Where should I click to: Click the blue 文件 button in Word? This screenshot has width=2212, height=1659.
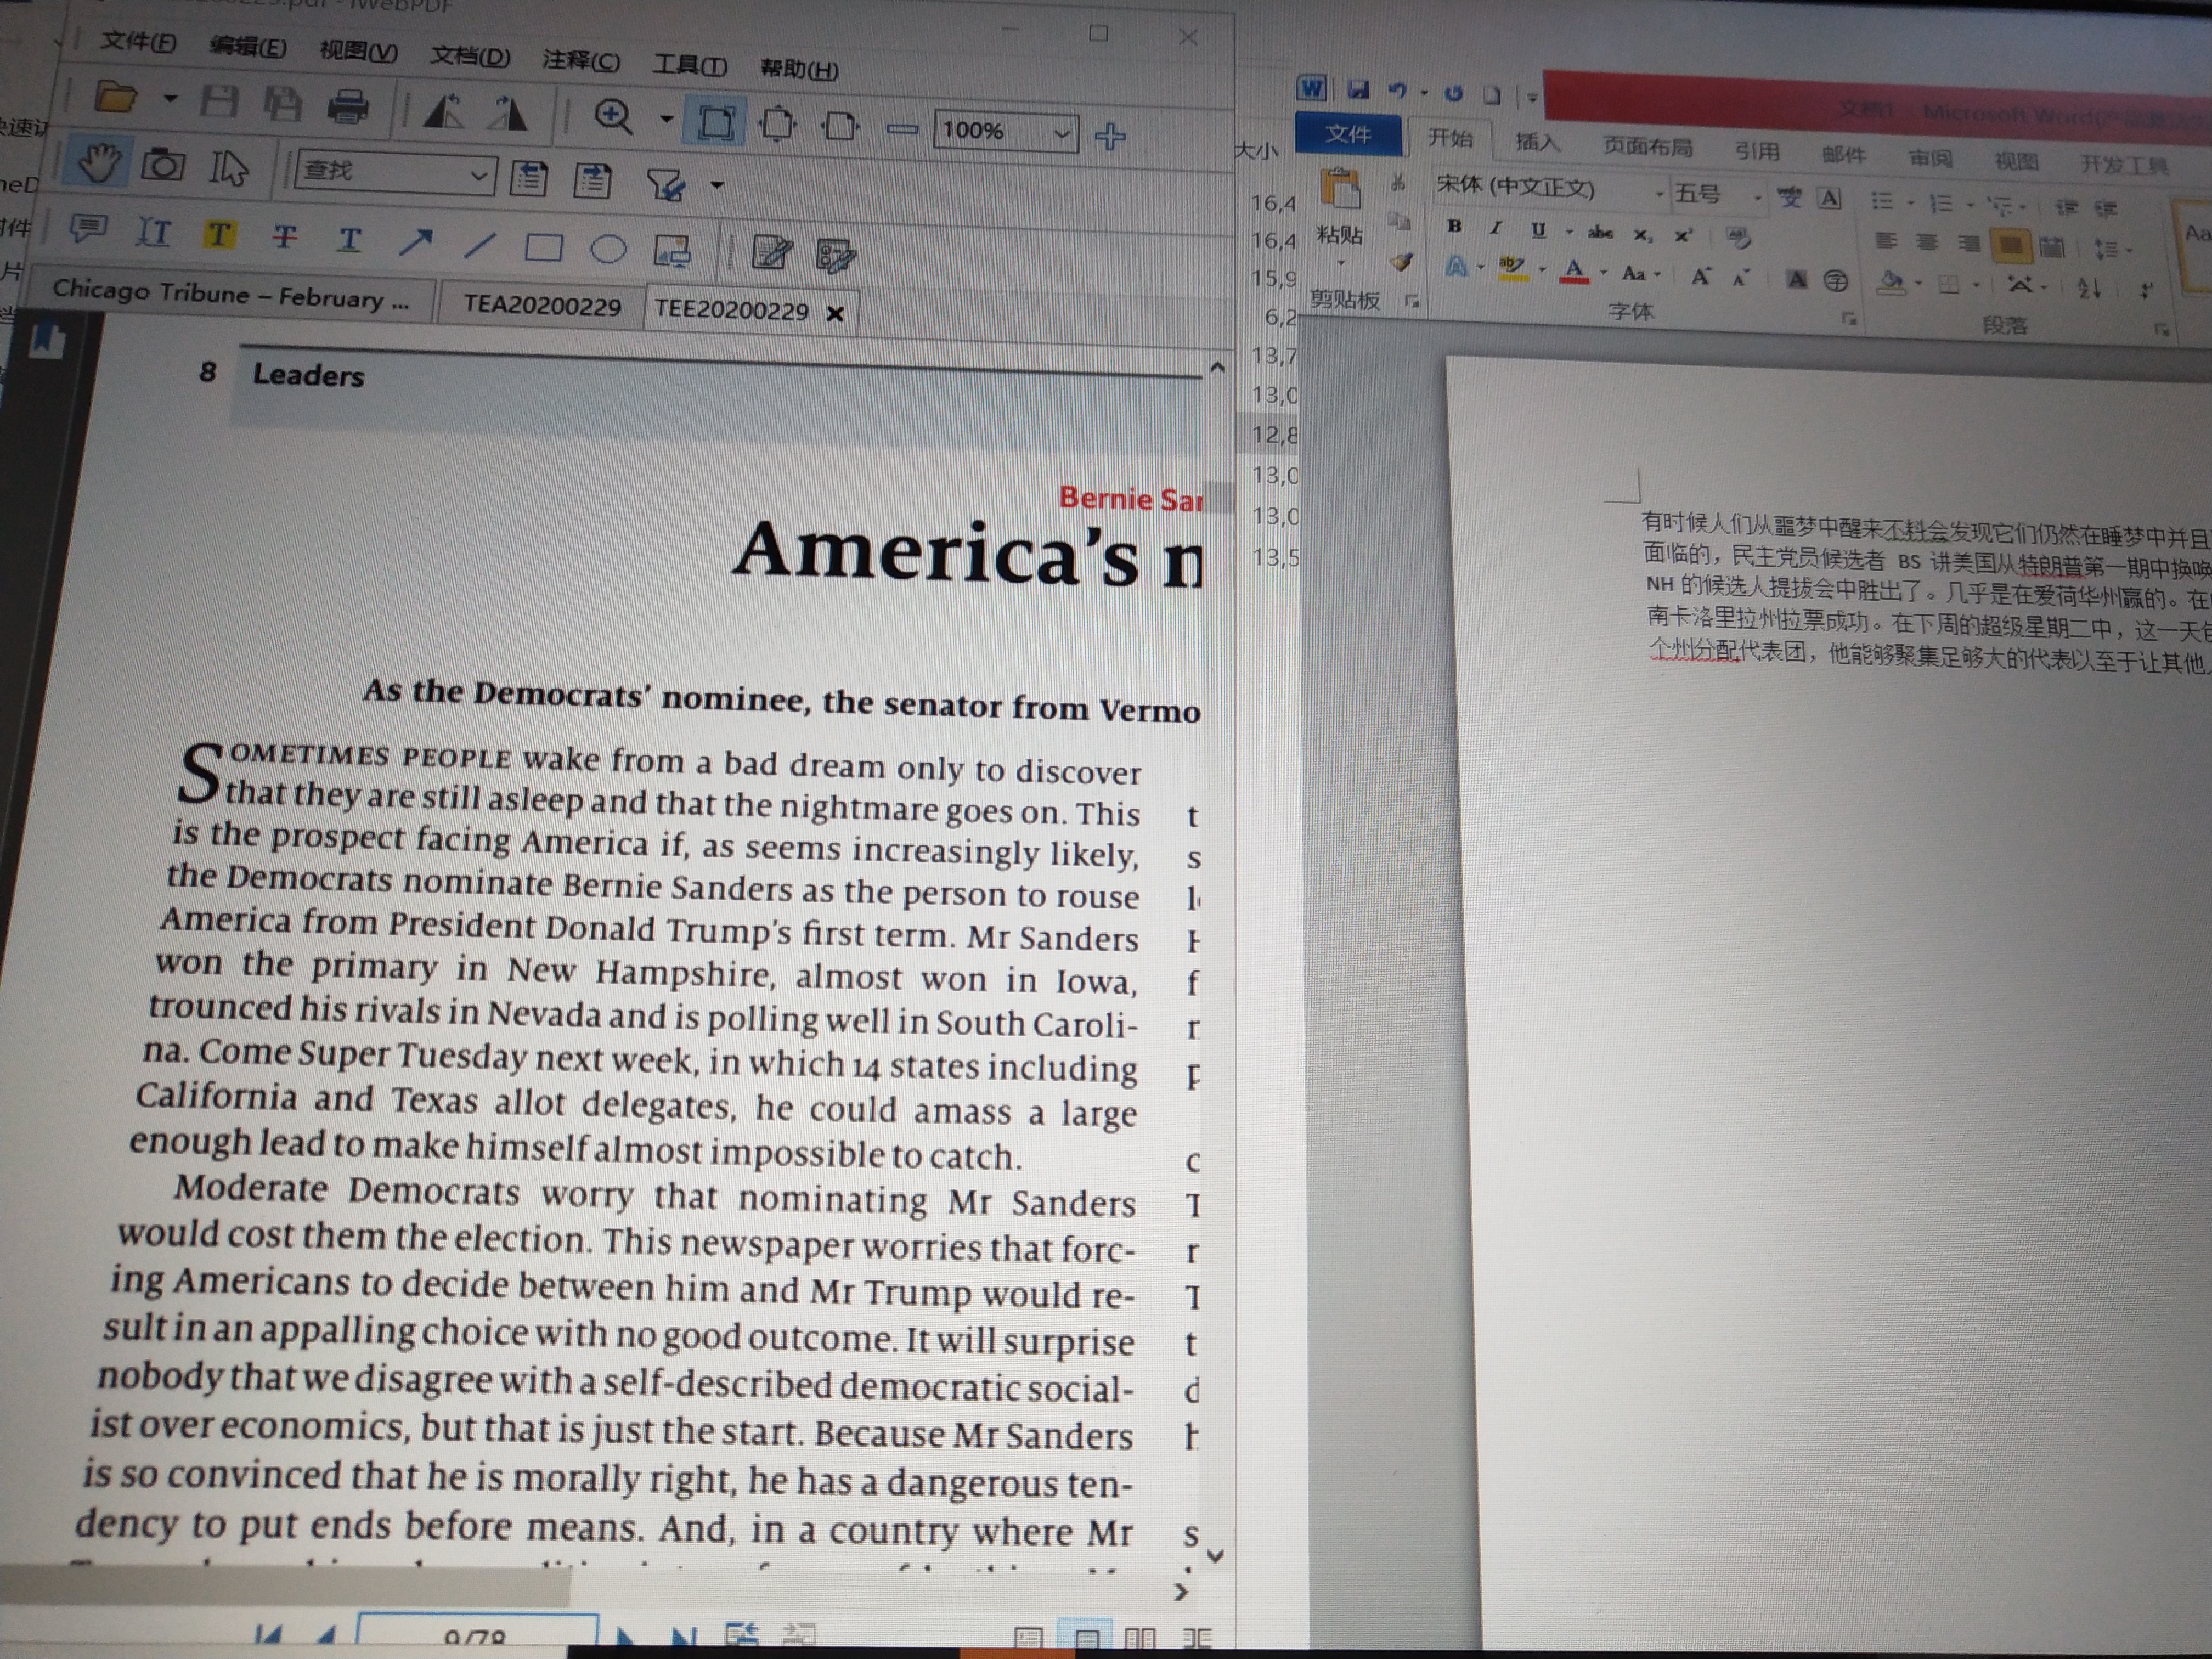[x=1347, y=134]
